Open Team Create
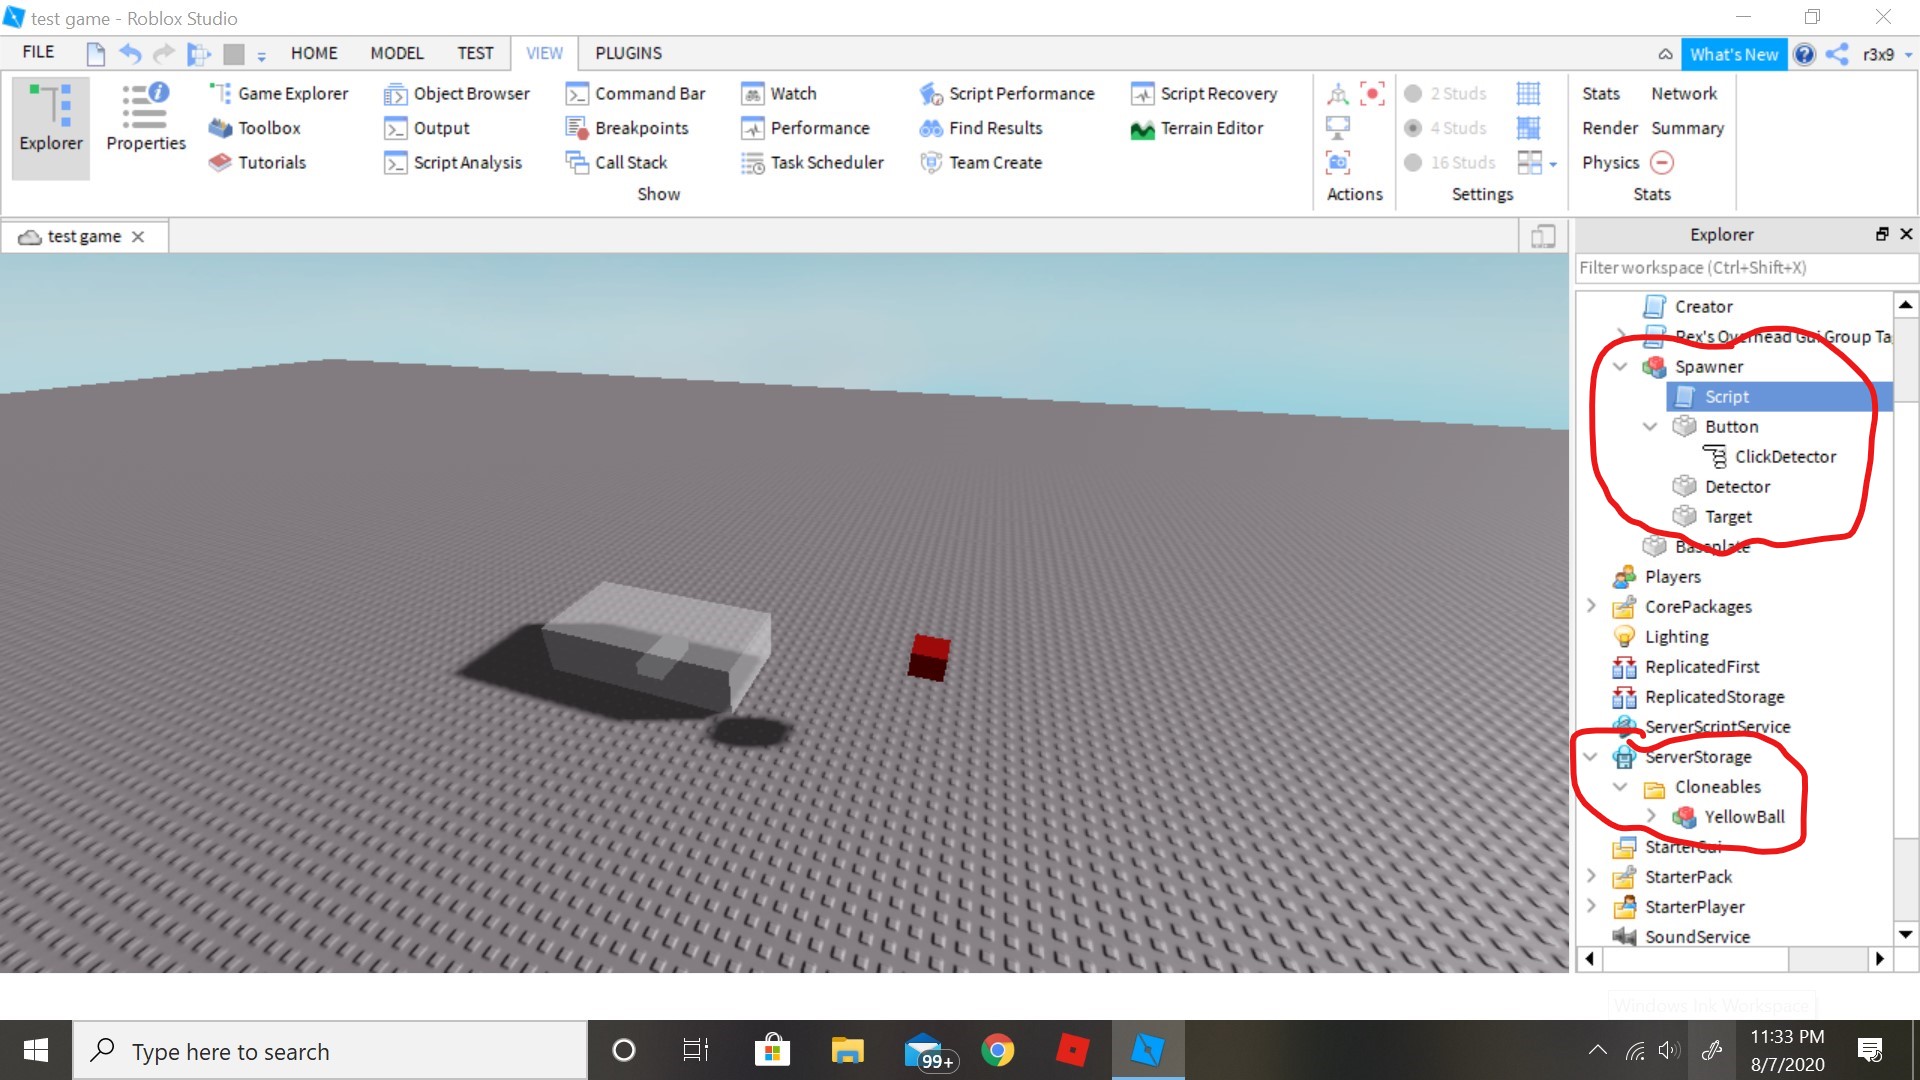Image resolution: width=1920 pixels, height=1080 pixels. pyautogui.click(x=981, y=162)
